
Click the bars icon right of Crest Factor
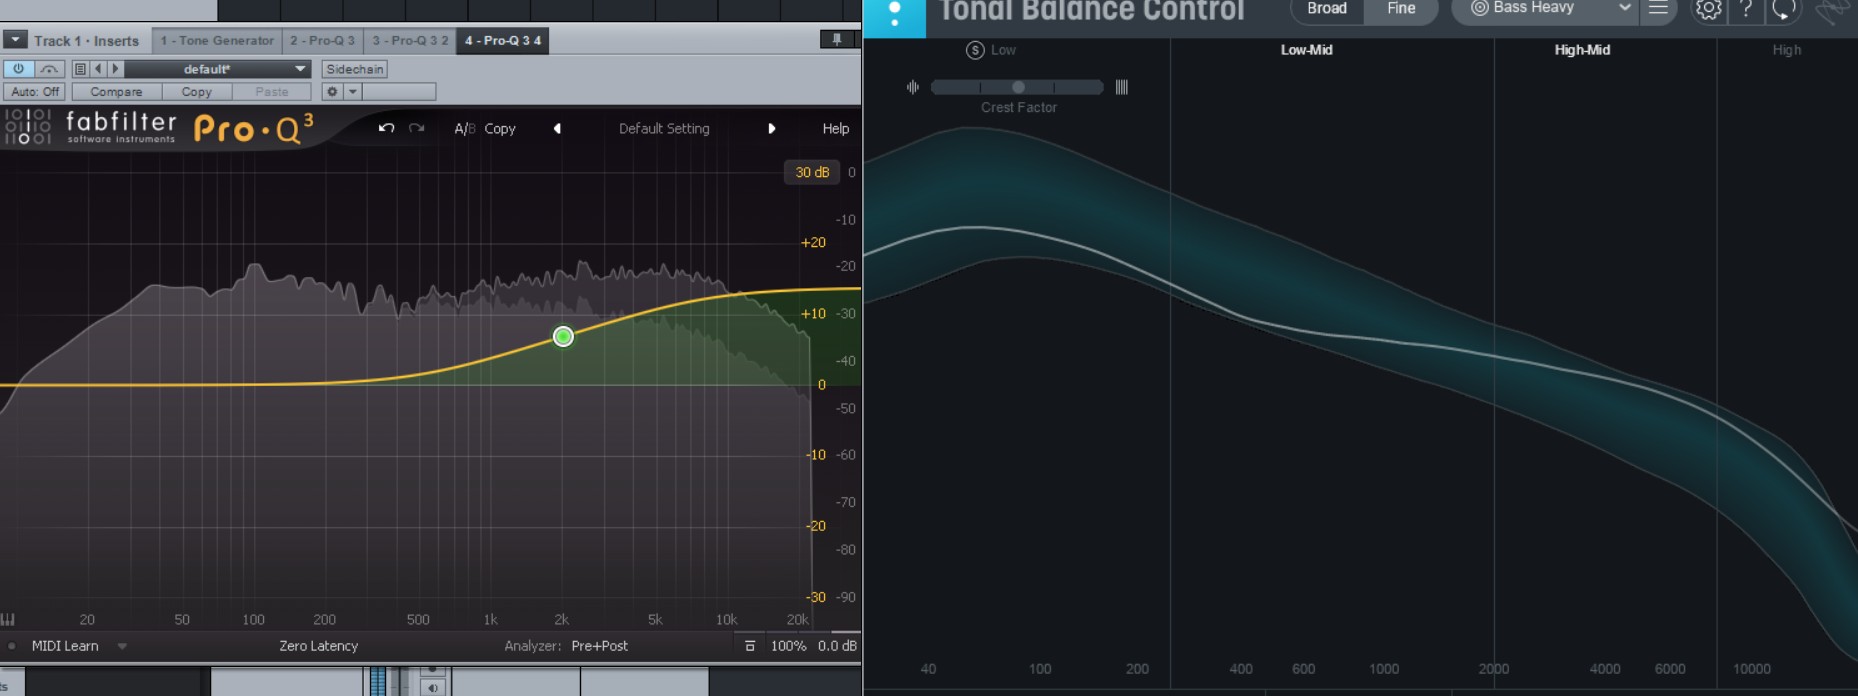click(x=1122, y=87)
